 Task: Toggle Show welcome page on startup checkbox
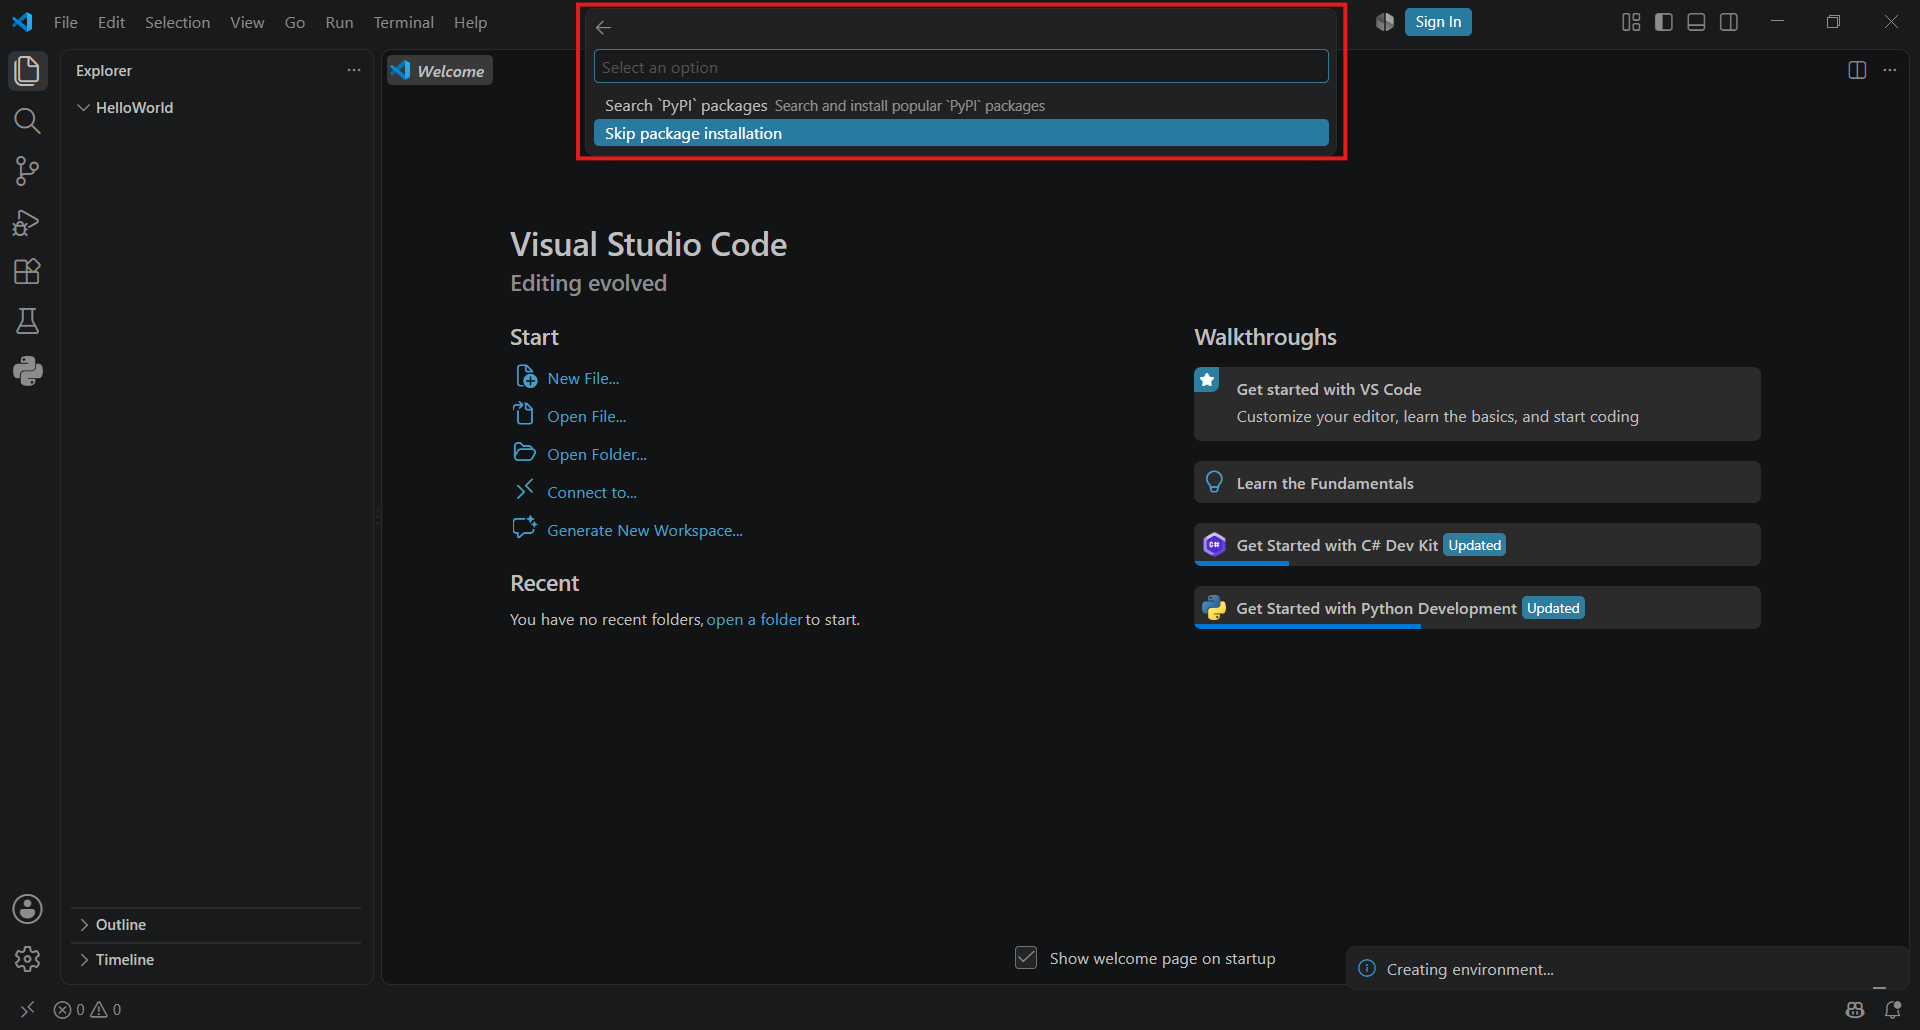pyautogui.click(x=1026, y=958)
